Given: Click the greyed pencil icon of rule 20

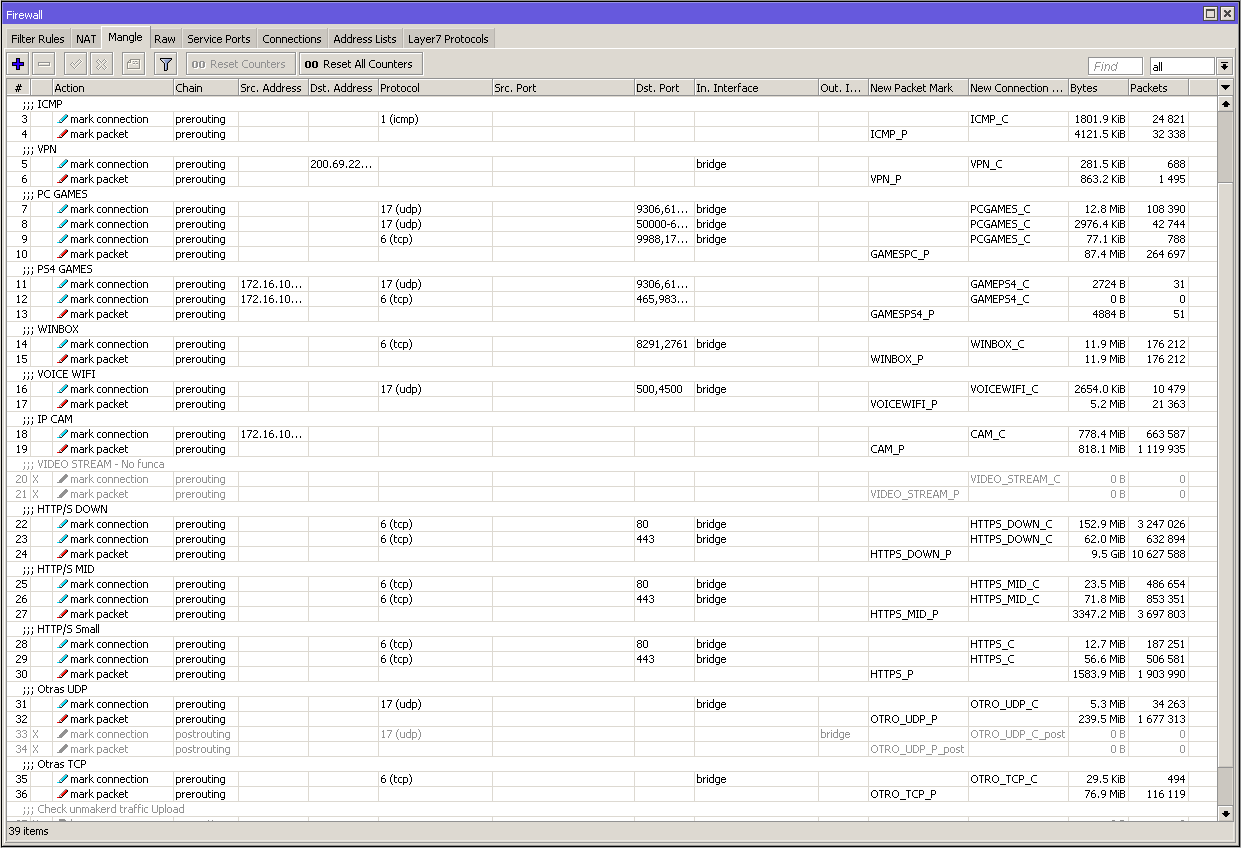Looking at the screenshot, I should 62,479.
